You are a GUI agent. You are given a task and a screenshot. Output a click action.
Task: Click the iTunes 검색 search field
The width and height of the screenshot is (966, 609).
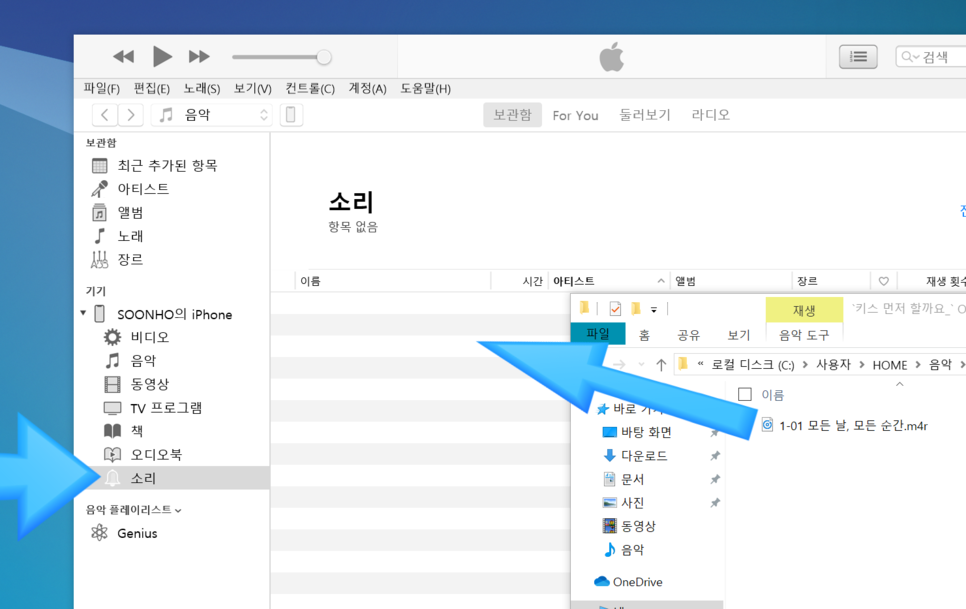(x=932, y=57)
